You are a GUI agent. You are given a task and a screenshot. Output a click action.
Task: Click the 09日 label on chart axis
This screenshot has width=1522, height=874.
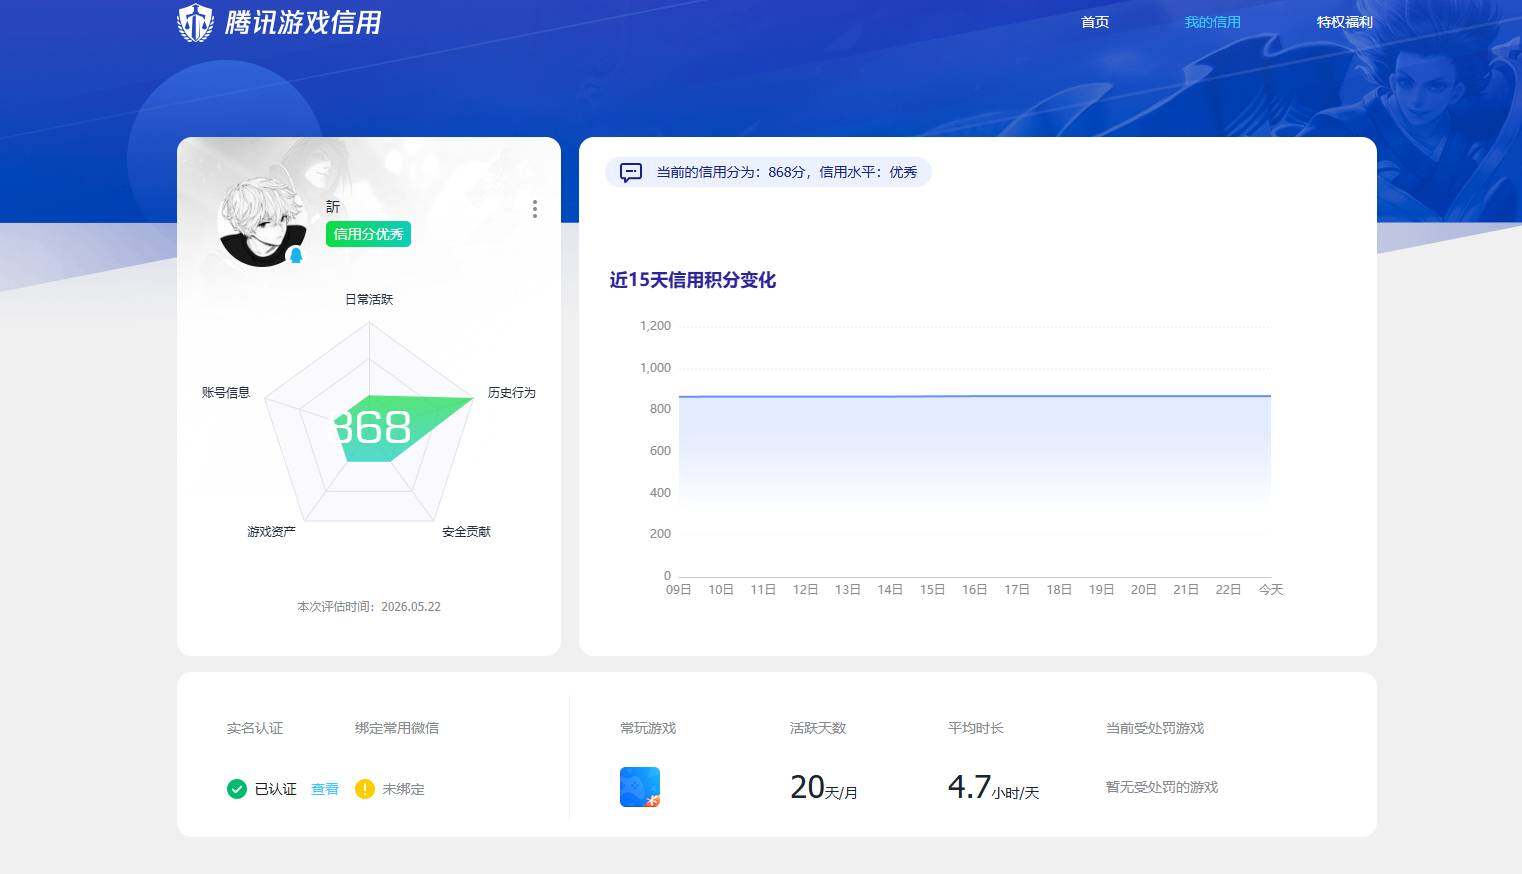coord(678,590)
